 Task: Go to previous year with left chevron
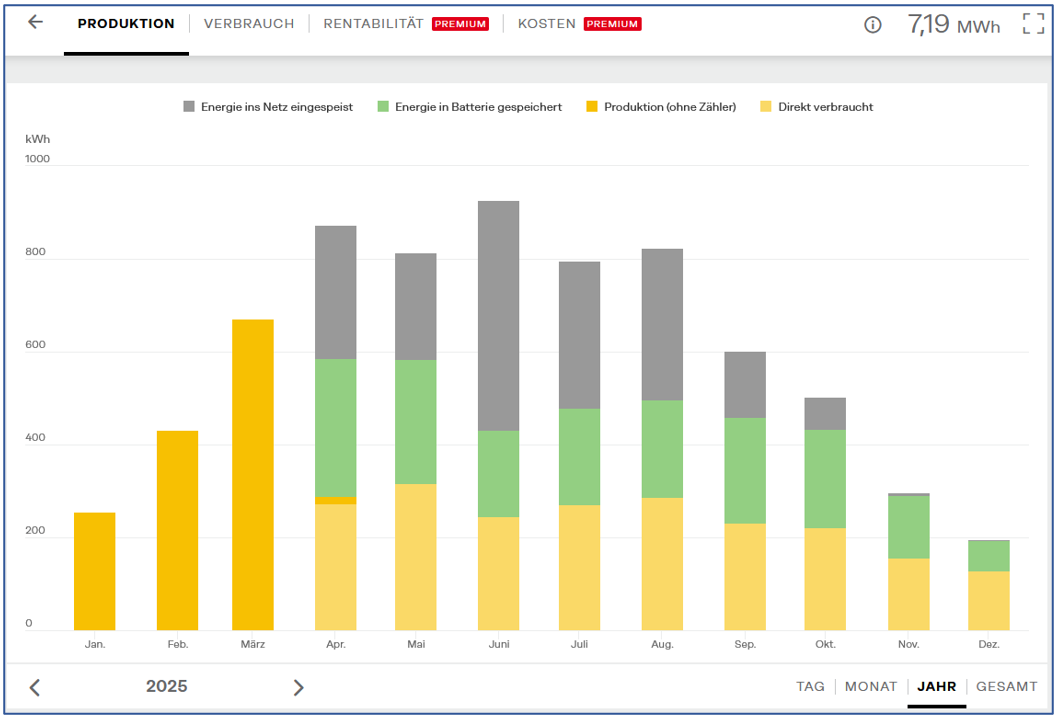(x=35, y=687)
